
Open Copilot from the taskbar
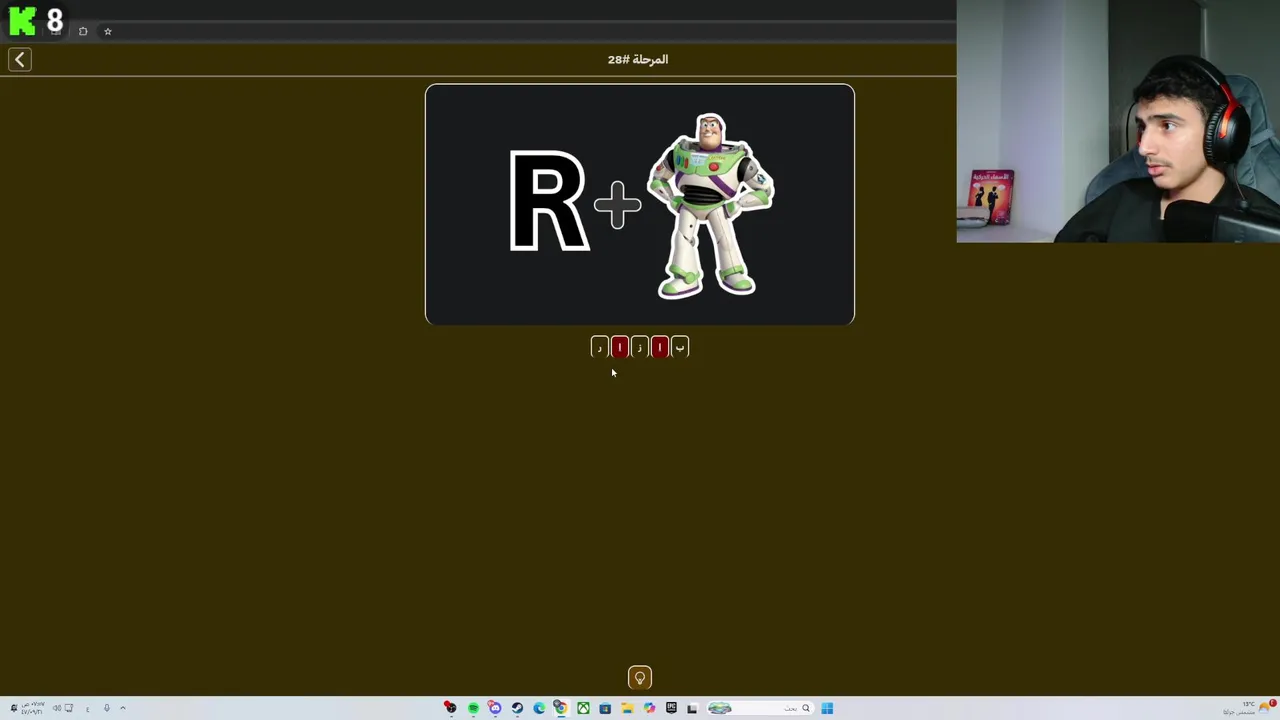[x=649, y=708]
